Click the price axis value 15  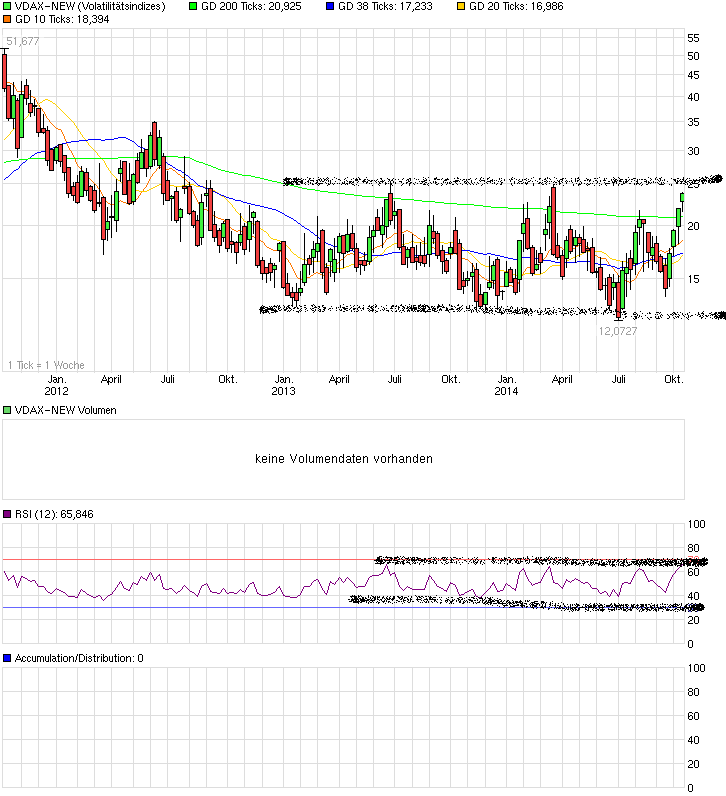tap(693, 279)
